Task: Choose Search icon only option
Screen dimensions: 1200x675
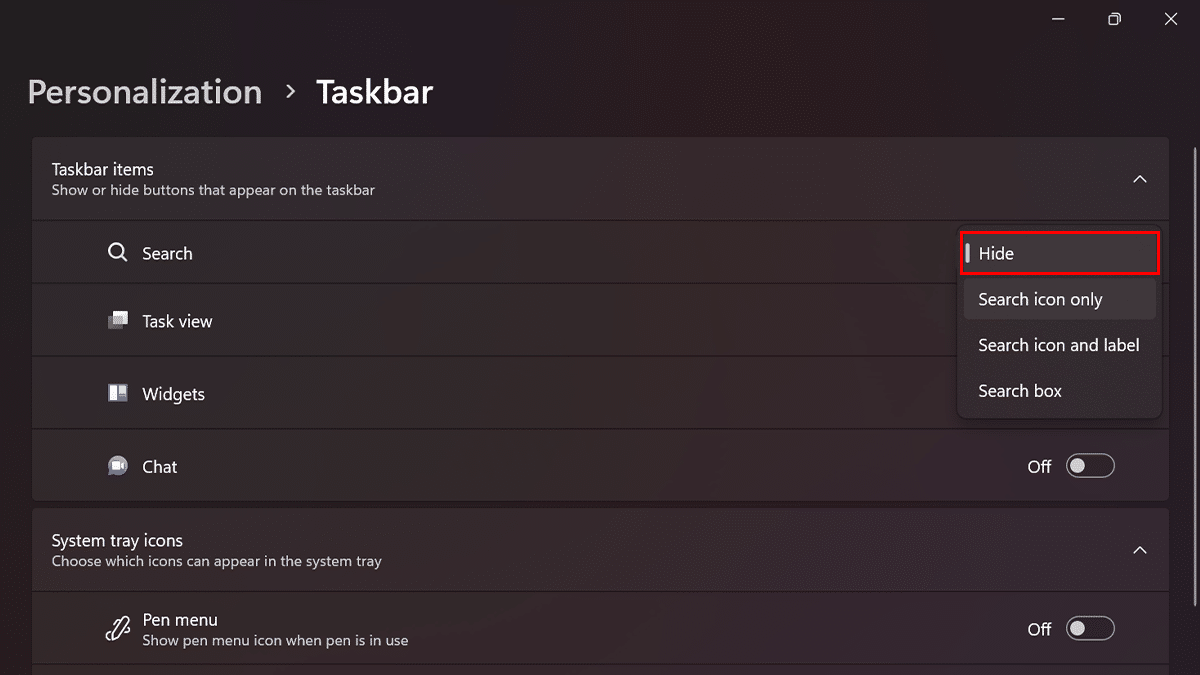Action: (x=1059, y=299)
